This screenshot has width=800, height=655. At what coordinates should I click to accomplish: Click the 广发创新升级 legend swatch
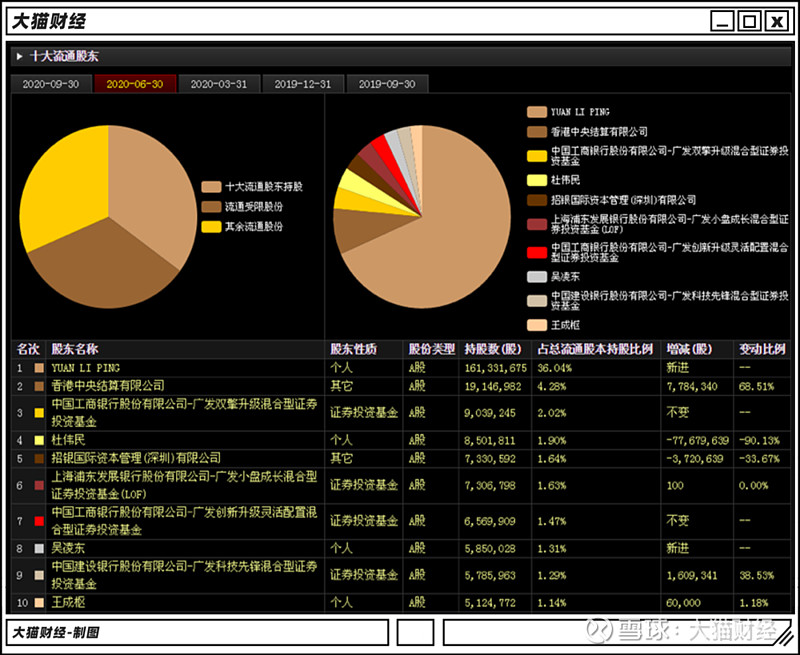(x=537, y=253)
